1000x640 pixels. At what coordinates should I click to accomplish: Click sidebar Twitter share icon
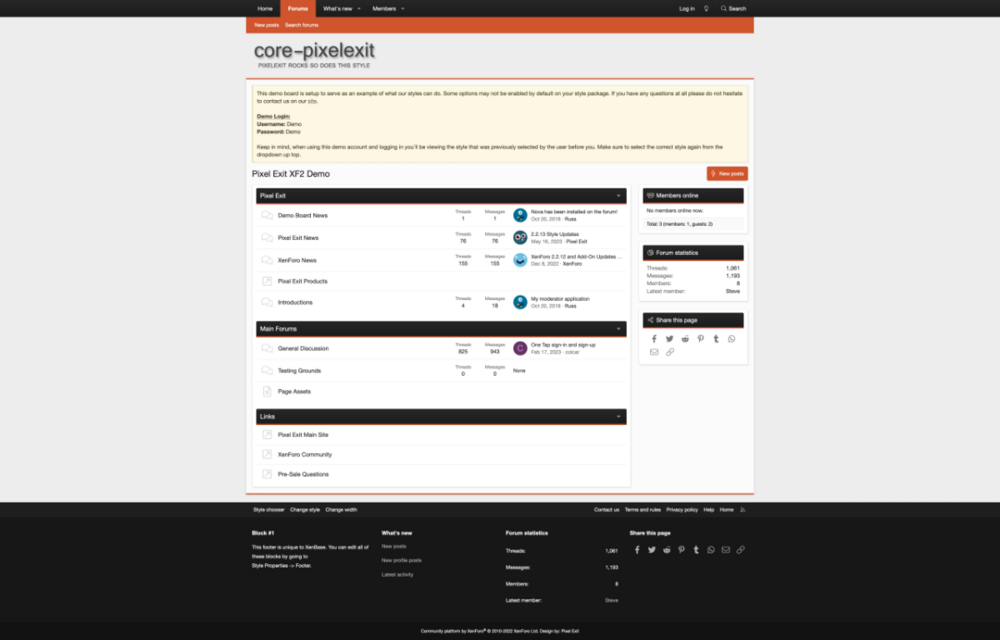(x=670, y=339)
